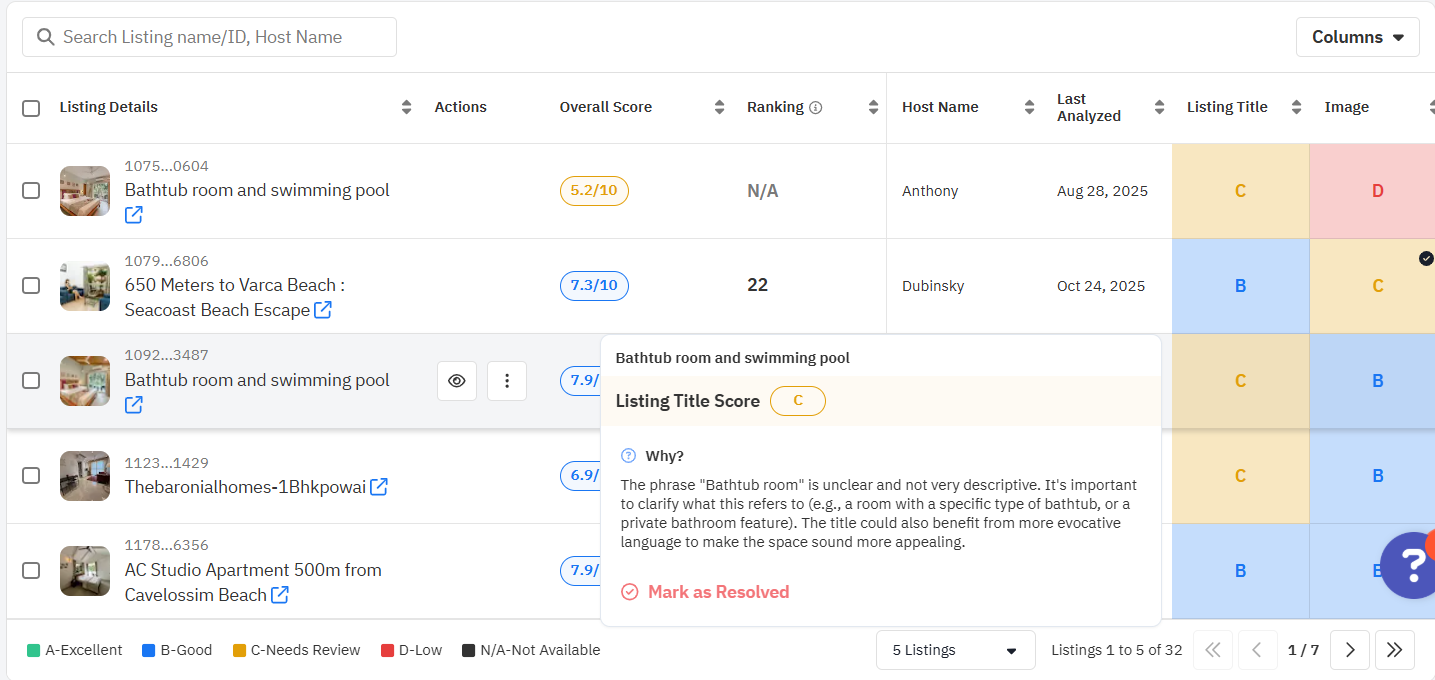Image resolution: width=1435 pixels, height=680 pixels.
Task: Sort by Overall Score column
Action: click(719, 108)
